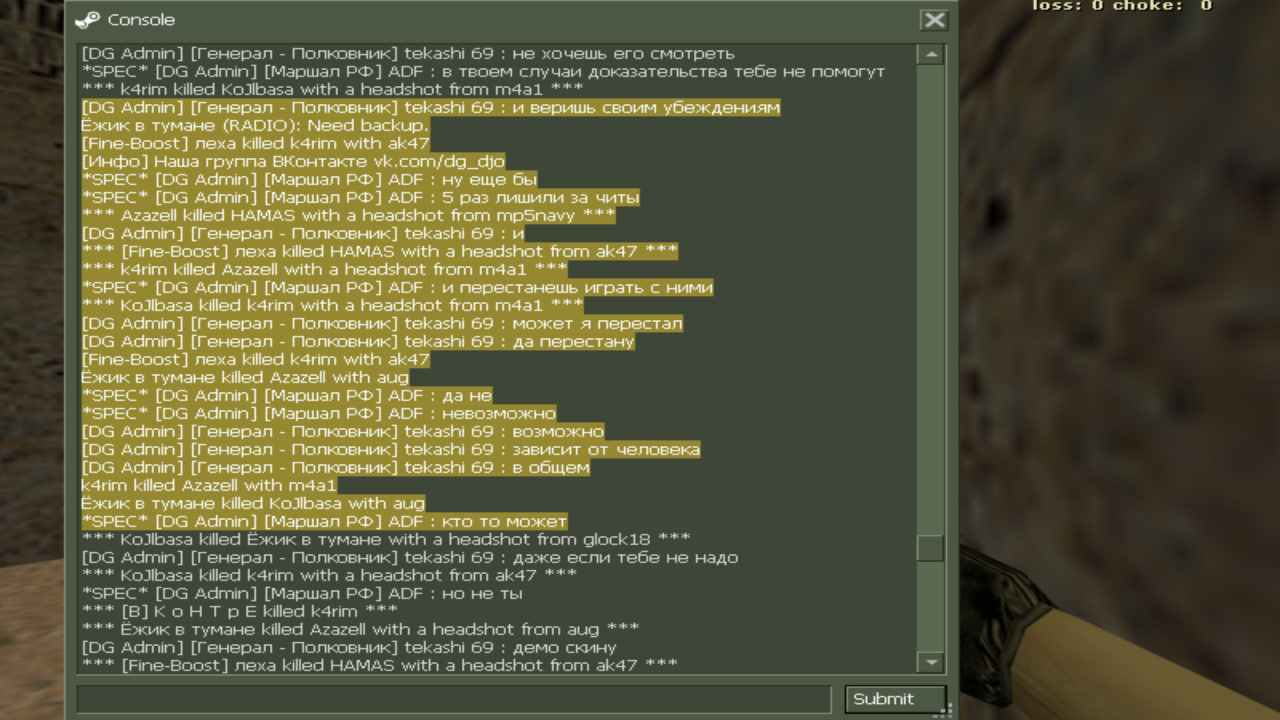Click the last line about HAMAS headshot

pos(379,665)
